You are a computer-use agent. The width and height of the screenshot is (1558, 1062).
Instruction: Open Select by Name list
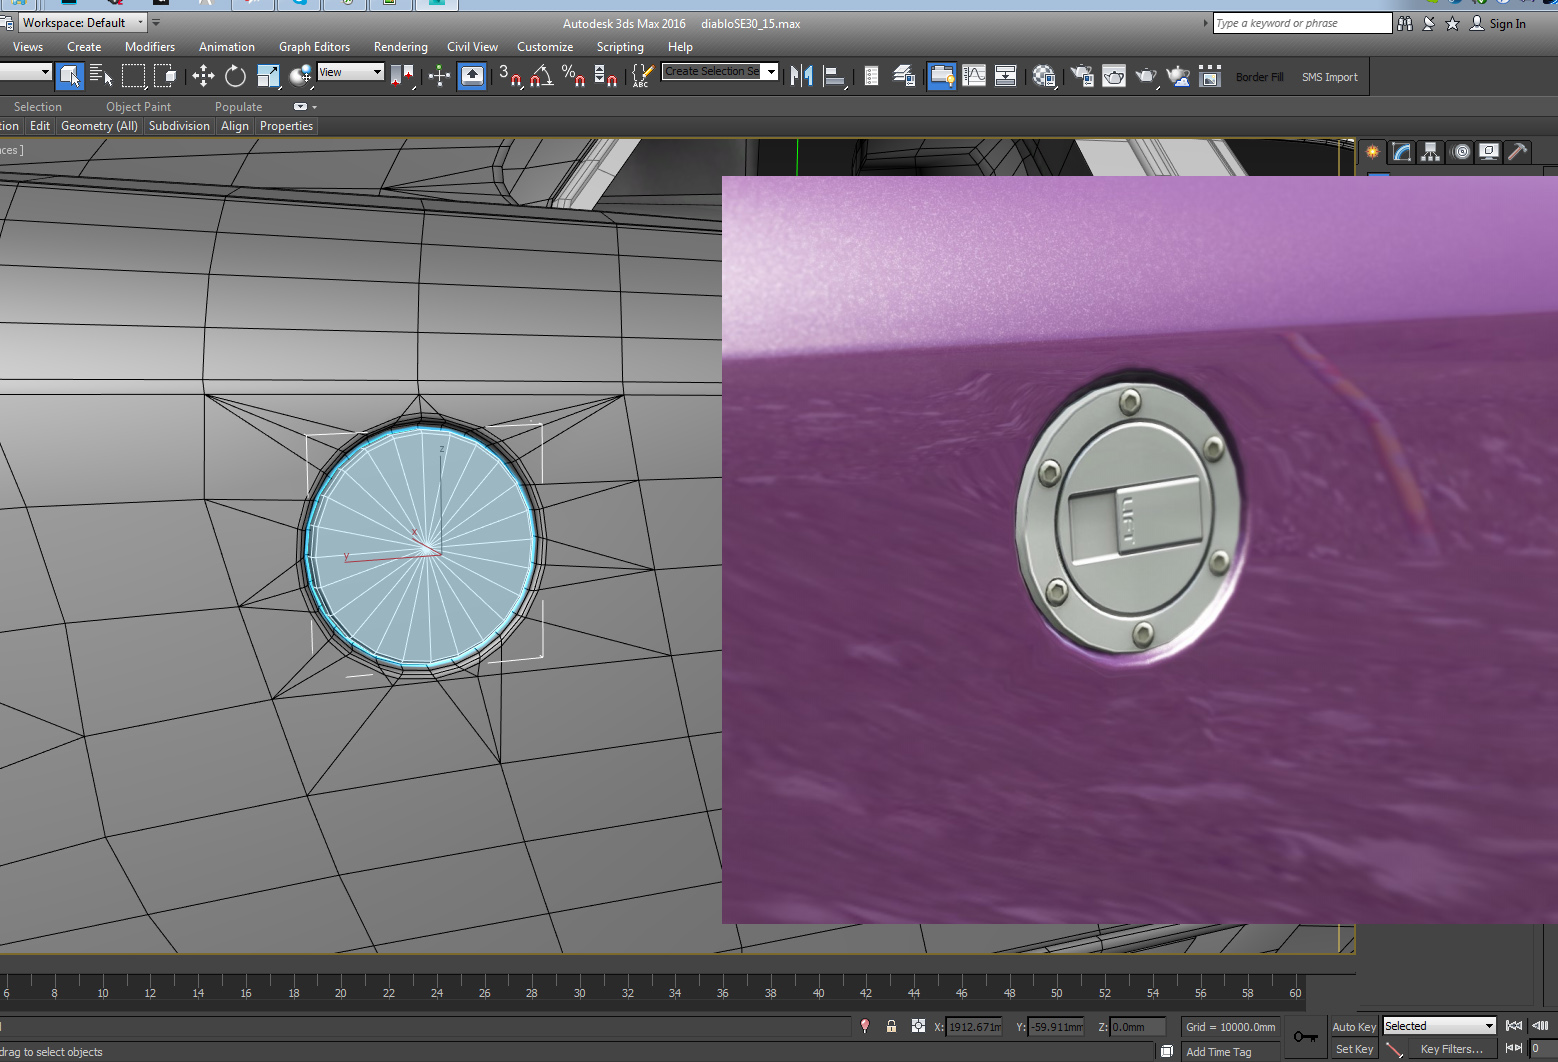coord(101,76)
